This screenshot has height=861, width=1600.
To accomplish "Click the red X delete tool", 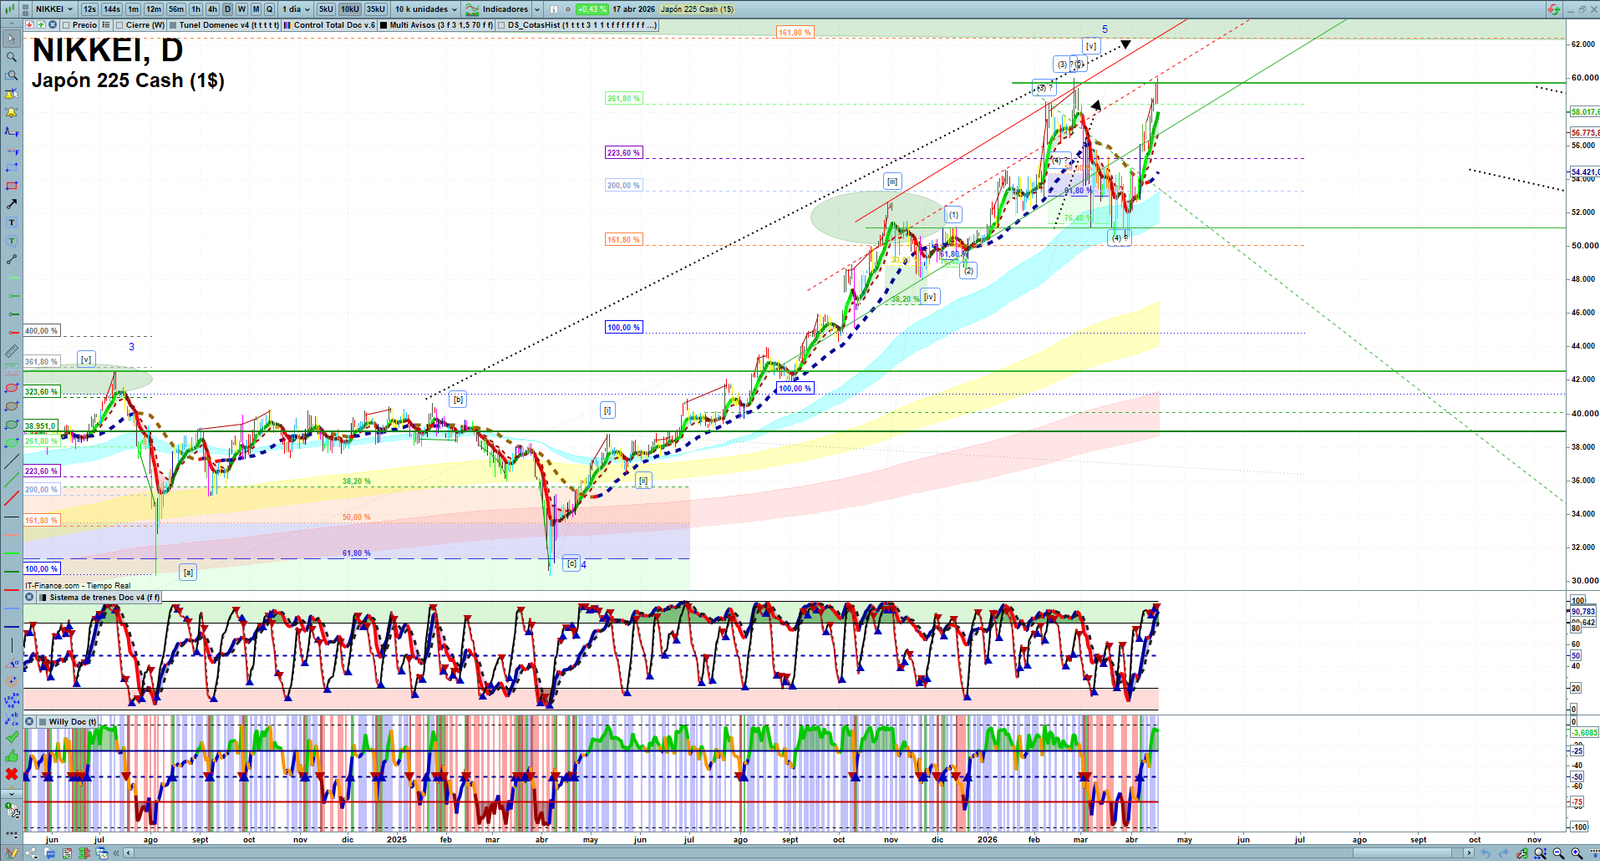I will pos(12,774).
